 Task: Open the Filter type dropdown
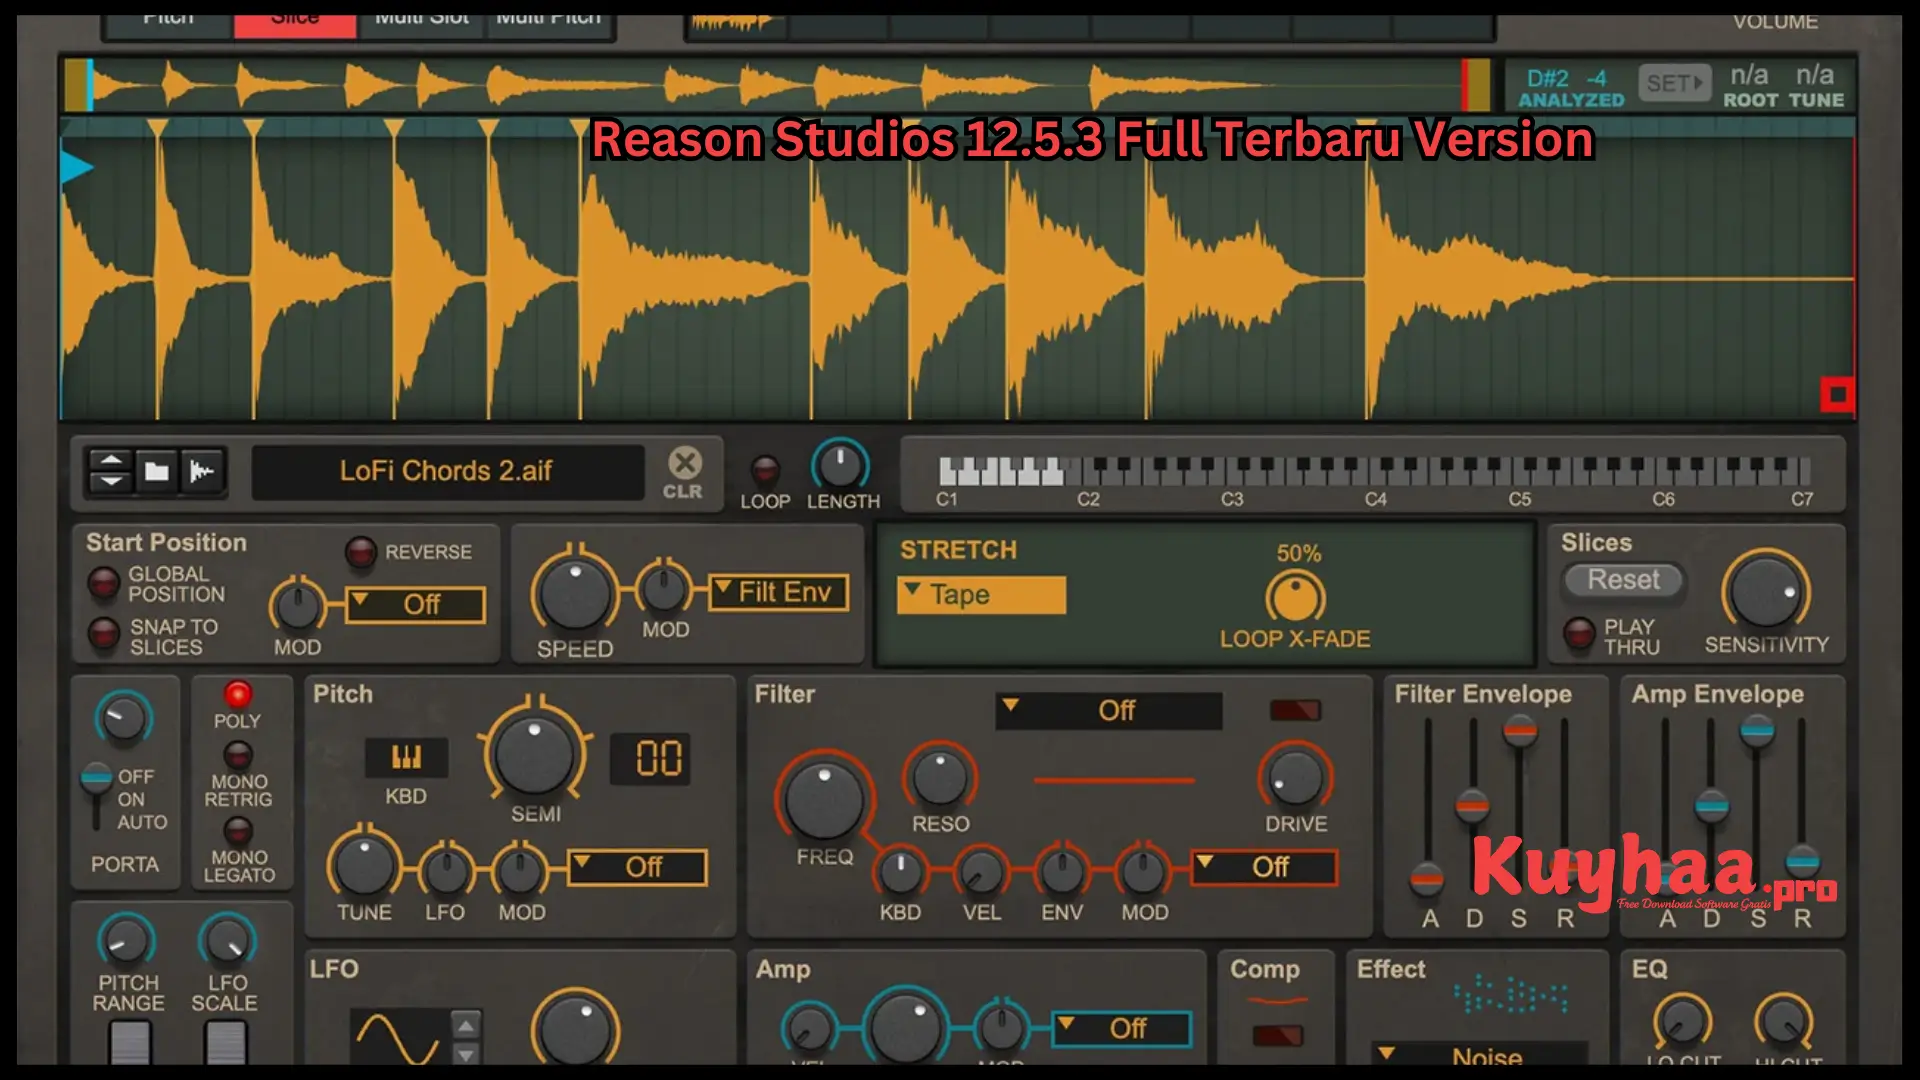tap(1109, 711)
